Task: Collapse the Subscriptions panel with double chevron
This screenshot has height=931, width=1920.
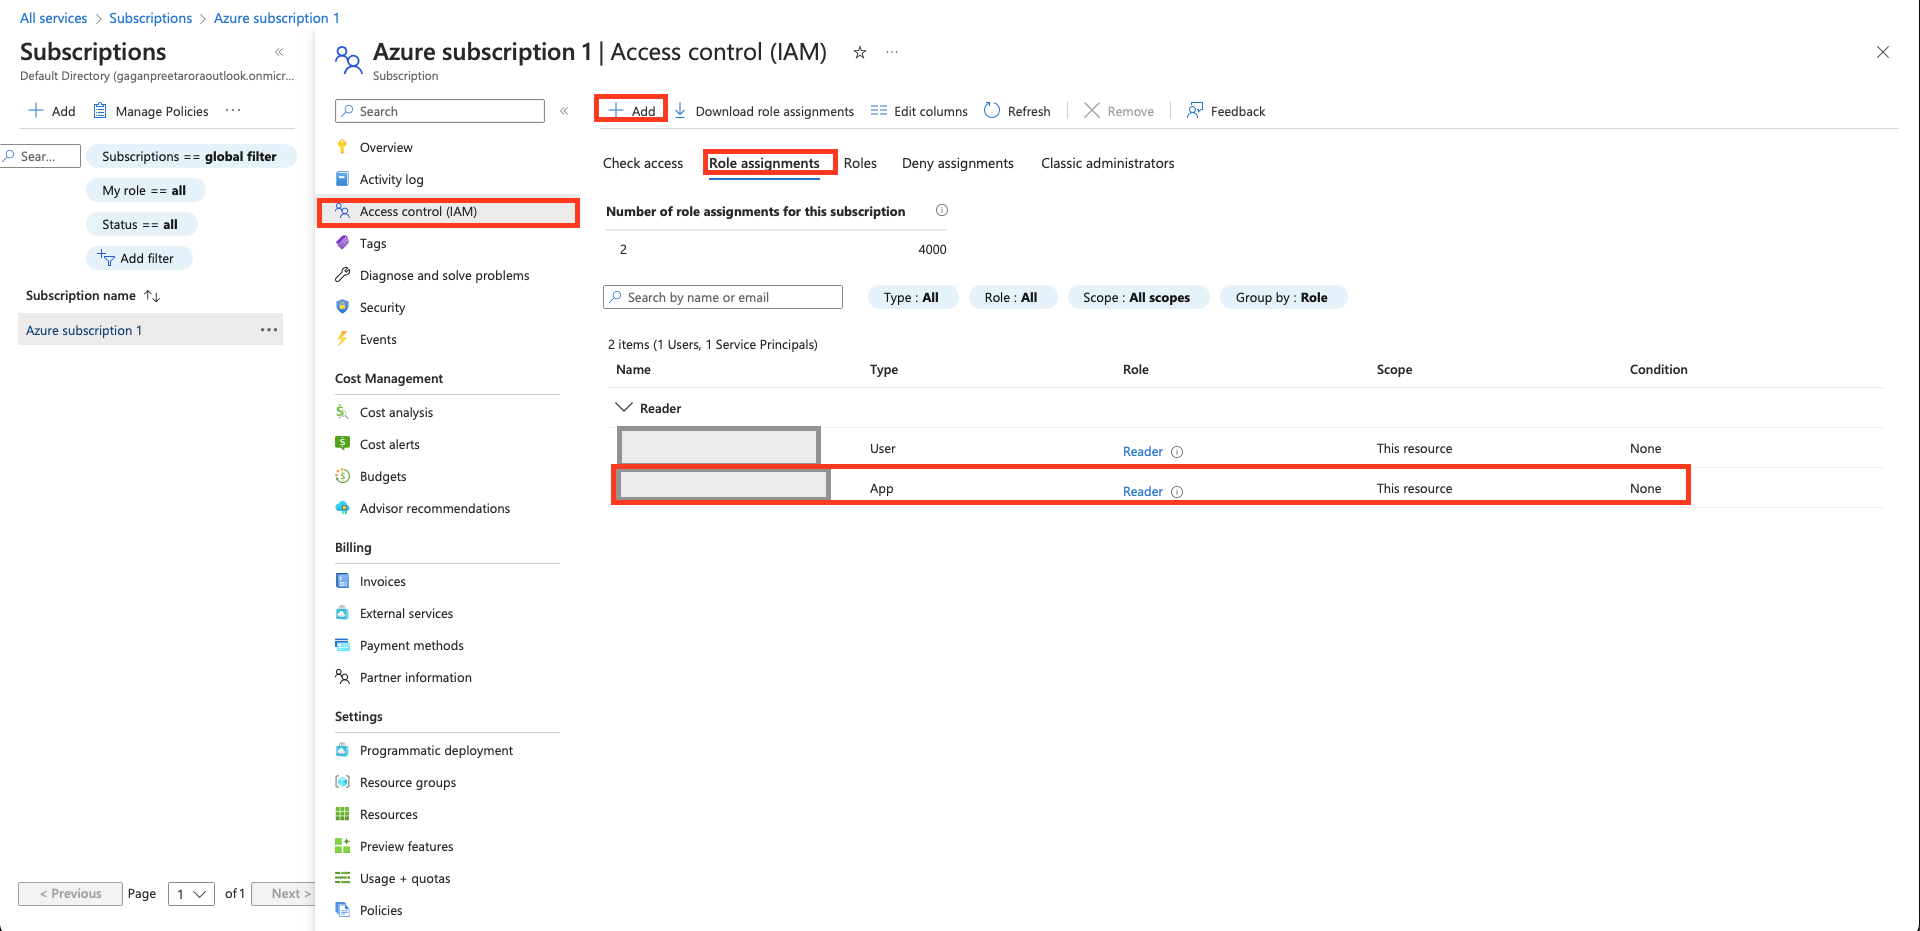Action: click(279, 52)
